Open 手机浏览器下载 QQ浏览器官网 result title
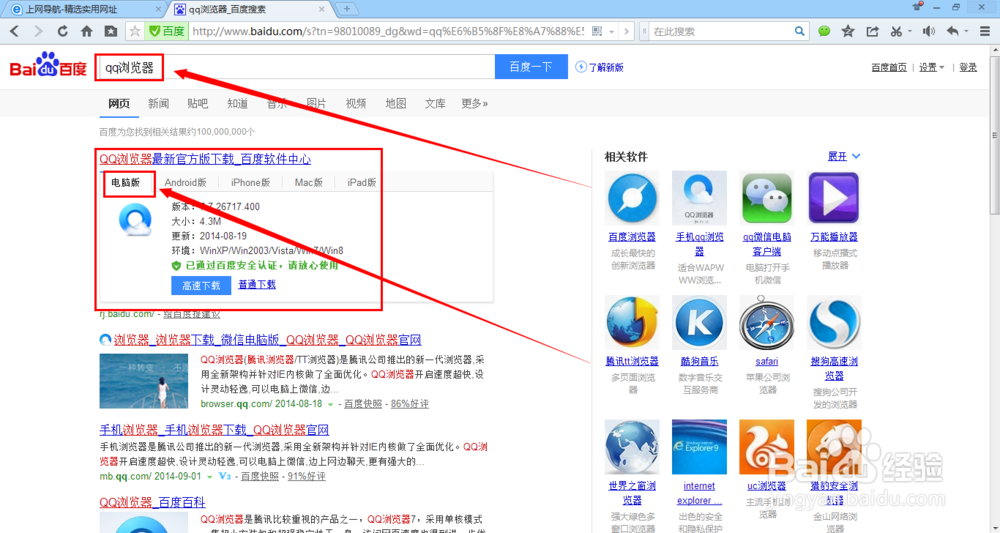The height and width of the screenshot is (533, 1000). (x=214, y=430)
